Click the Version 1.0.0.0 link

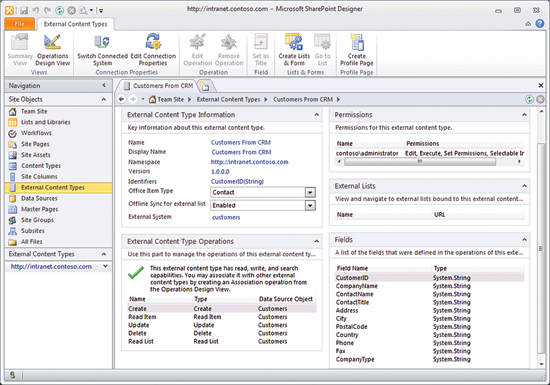pyautogui.click(x=220, y=172)
